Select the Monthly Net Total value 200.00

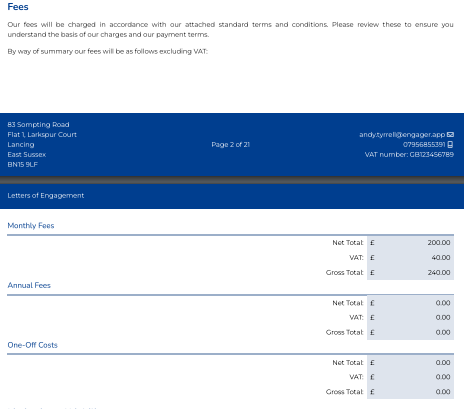[x=439, y=243]
